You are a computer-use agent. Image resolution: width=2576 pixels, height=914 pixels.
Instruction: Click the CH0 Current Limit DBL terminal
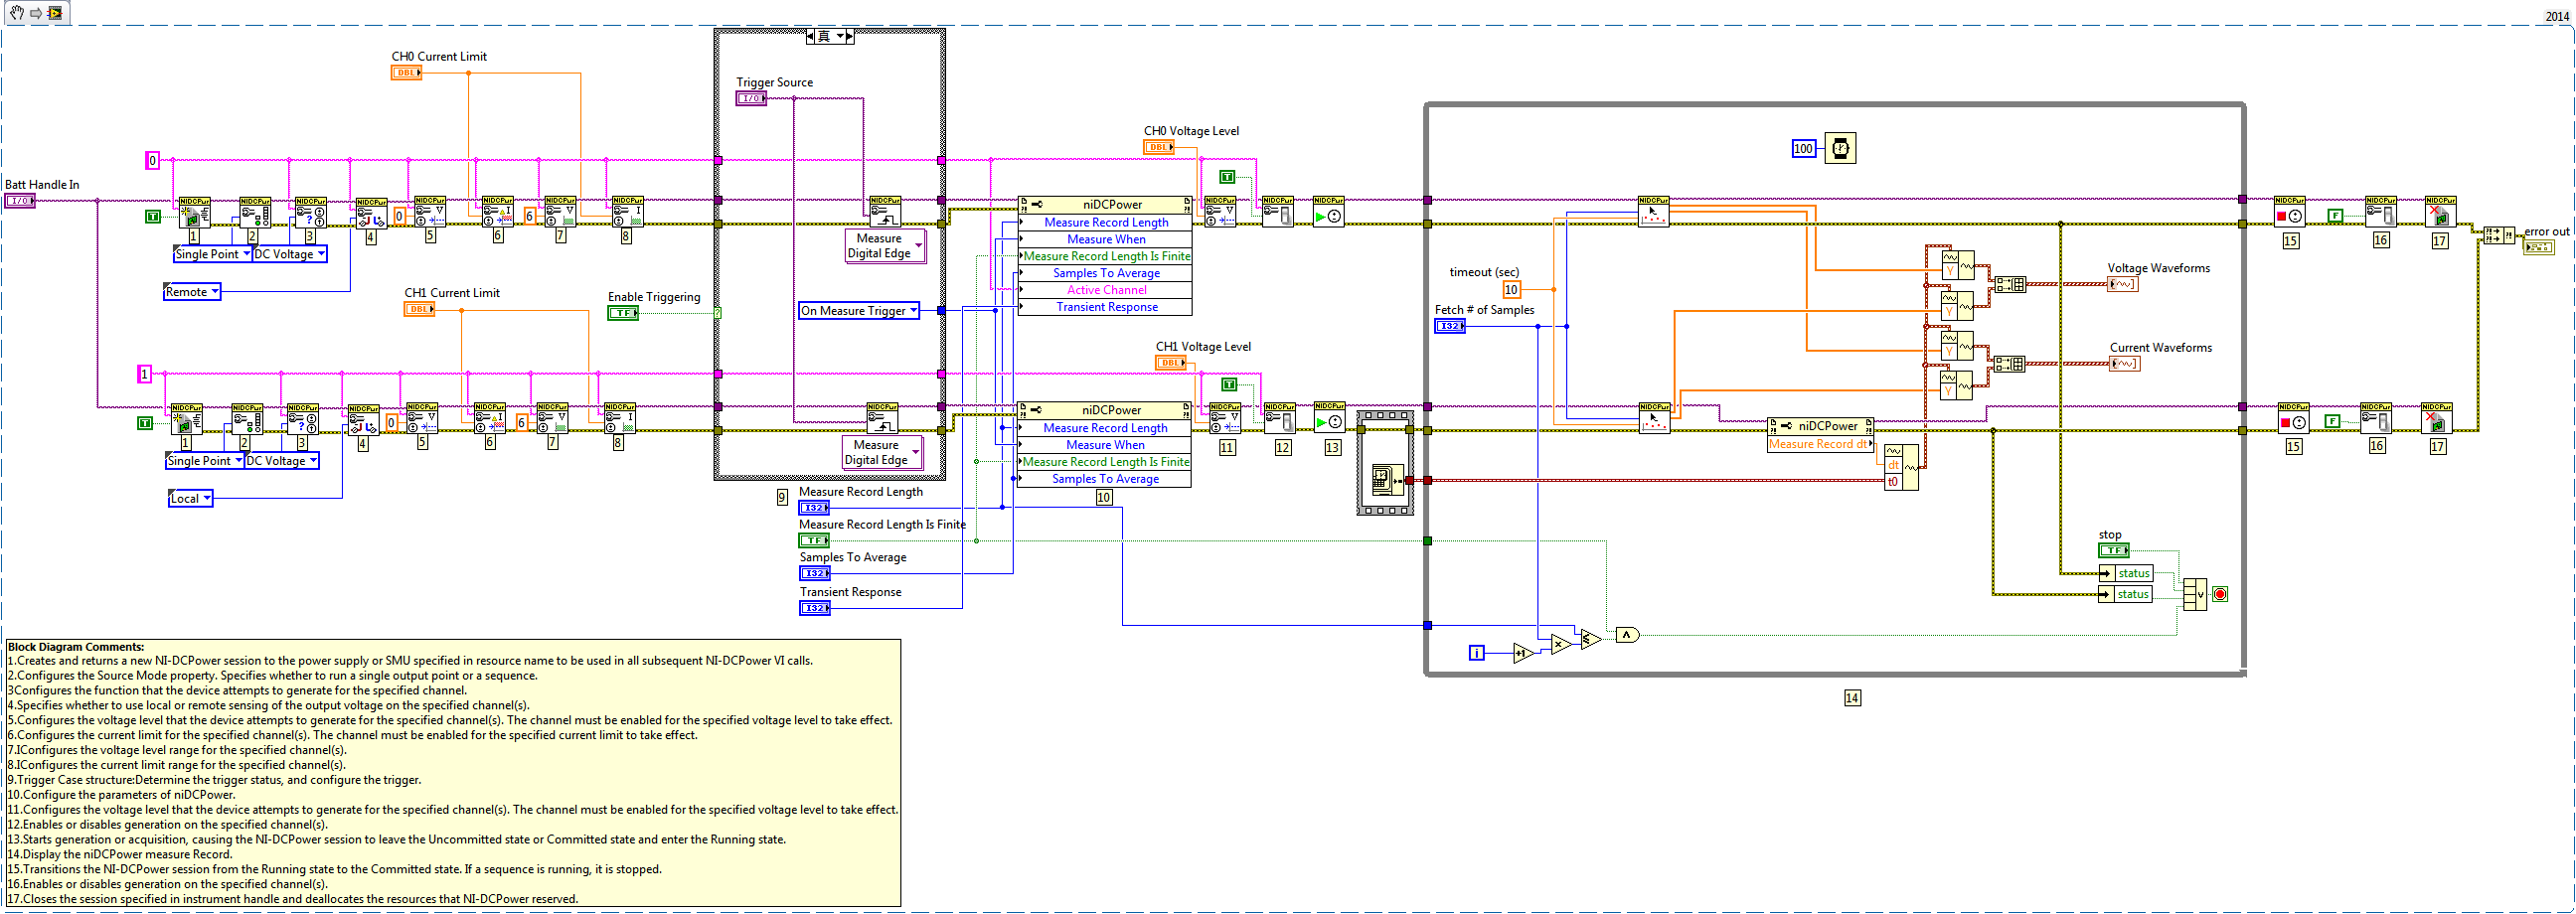coord(407,73)
